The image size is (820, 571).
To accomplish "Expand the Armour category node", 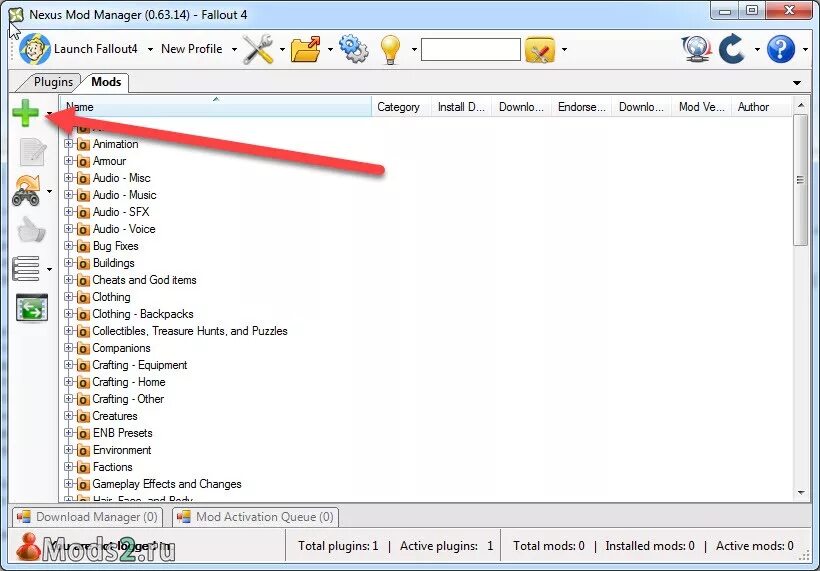I will (x=69, y=161).
